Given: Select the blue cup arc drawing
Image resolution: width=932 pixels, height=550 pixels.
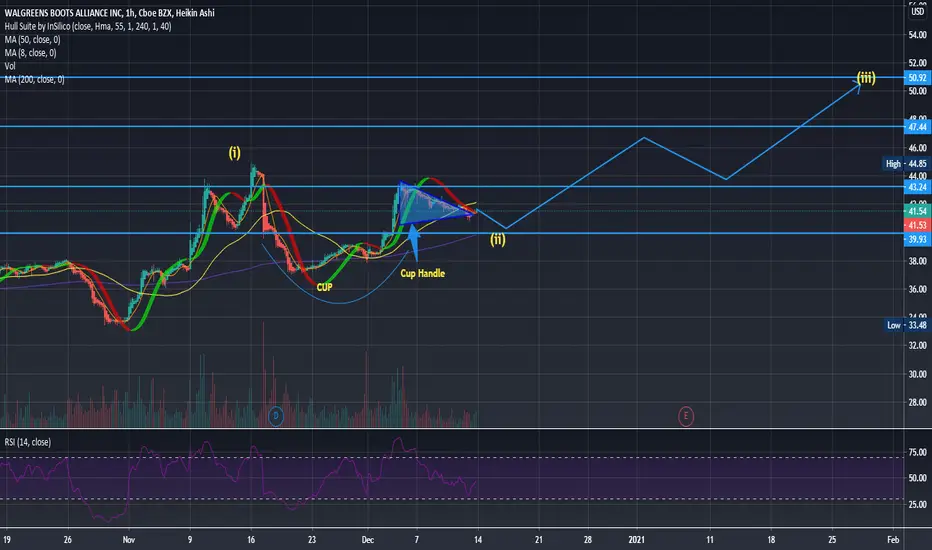Looking at the screenshot, I should click(x=339, y=303).
